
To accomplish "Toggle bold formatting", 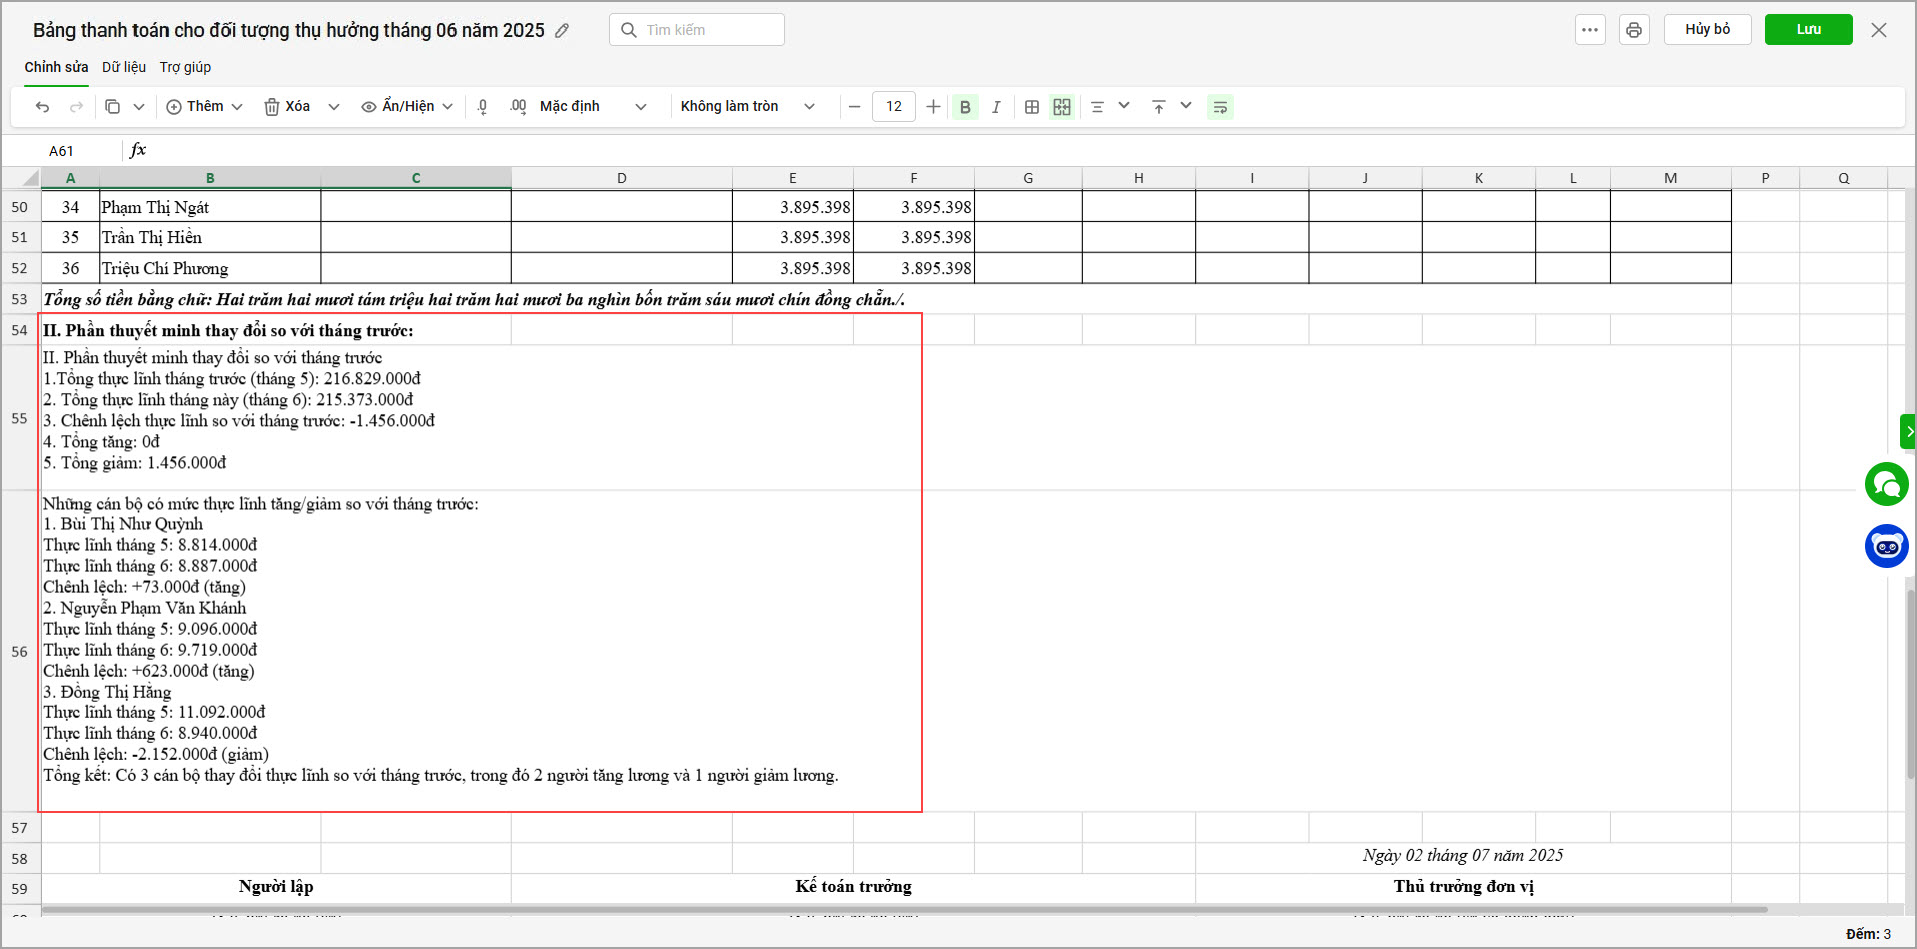I will (x=965, y=107).
